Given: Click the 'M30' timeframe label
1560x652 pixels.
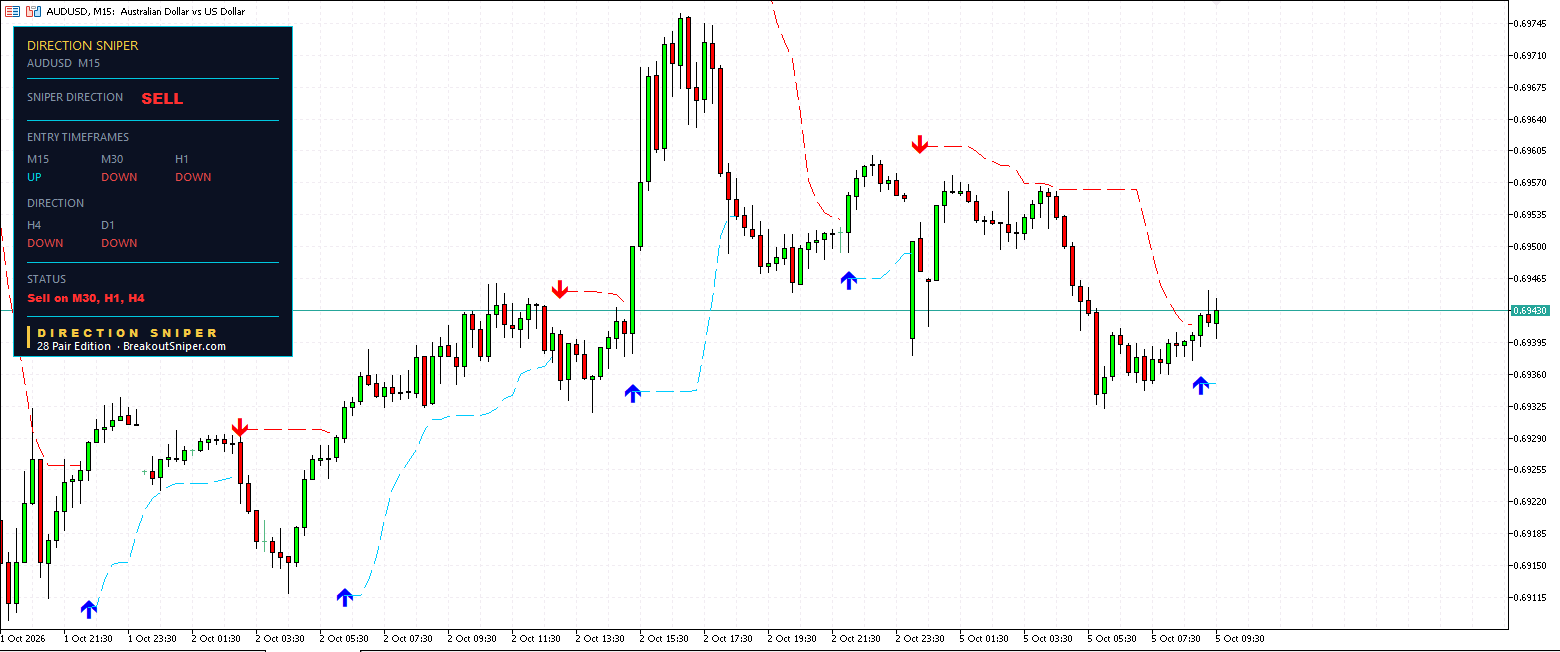Looking at the screenshot, I should click(113, 159).
